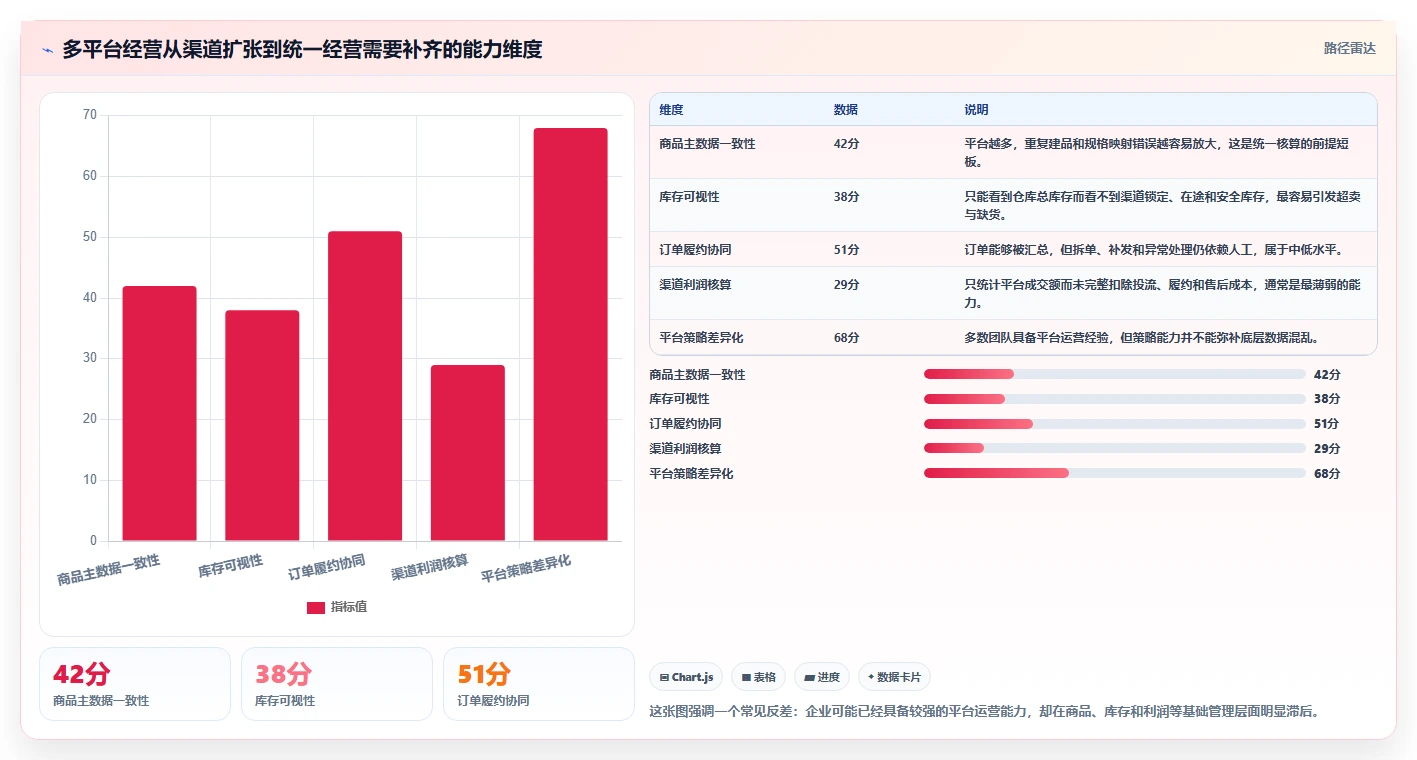Viewport: 1417px width, 760px height.
Task: Click the 68分 value beside the progress bar
Action: point(1327,473)
